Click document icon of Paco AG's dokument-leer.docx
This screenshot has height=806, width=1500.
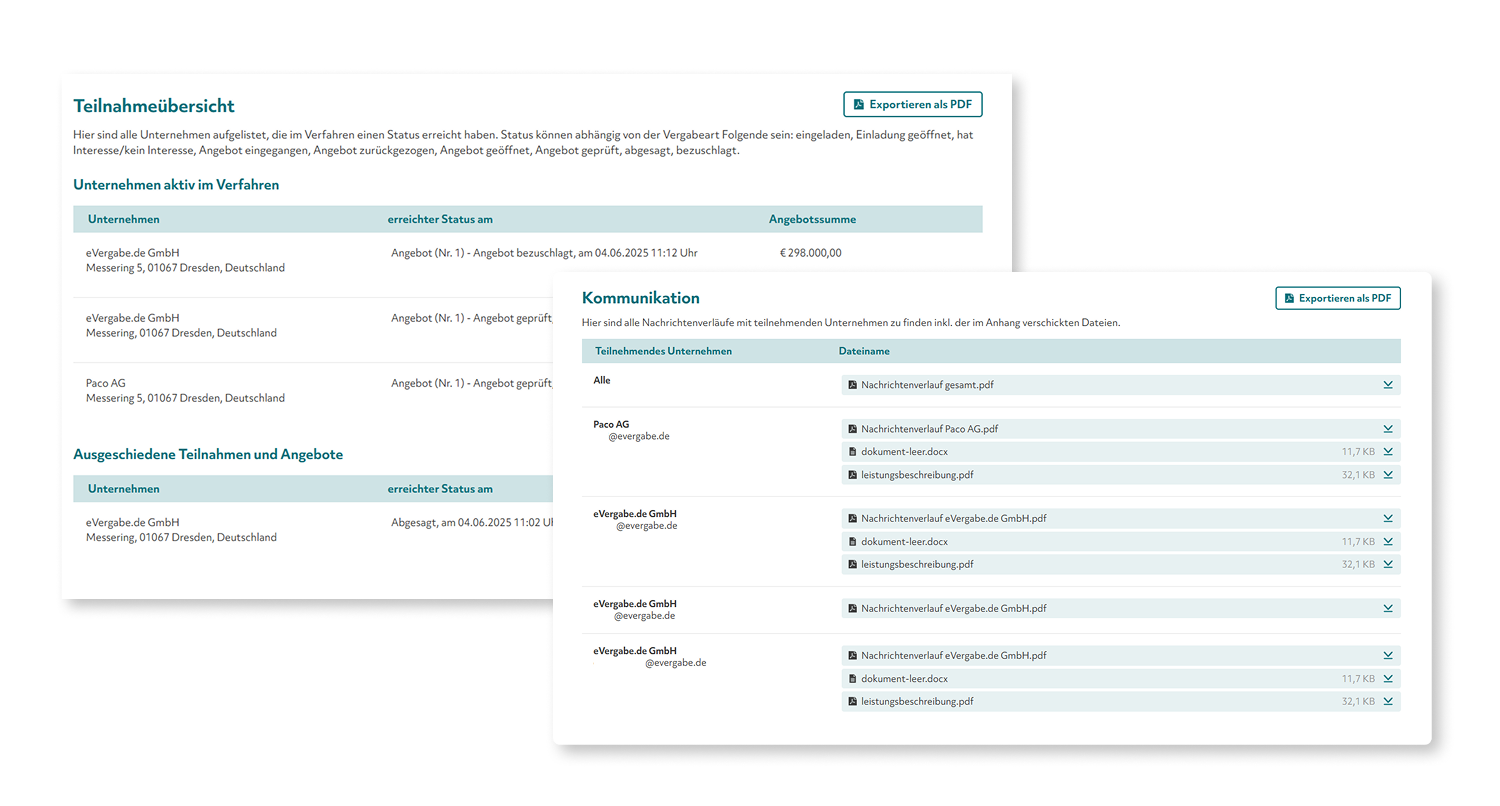click(853, 452)
